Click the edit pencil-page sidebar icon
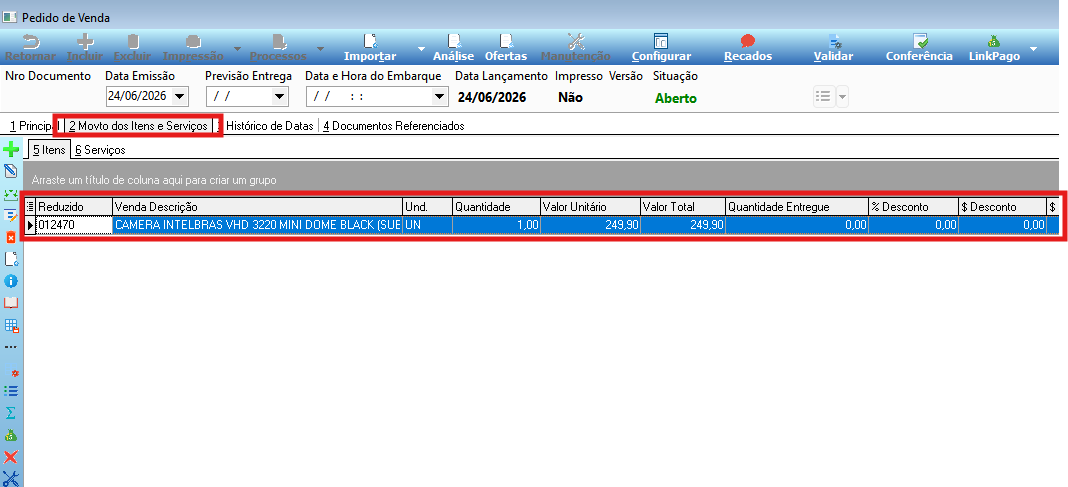This screenshot has height=487, width=1068. tap(11, 170)
